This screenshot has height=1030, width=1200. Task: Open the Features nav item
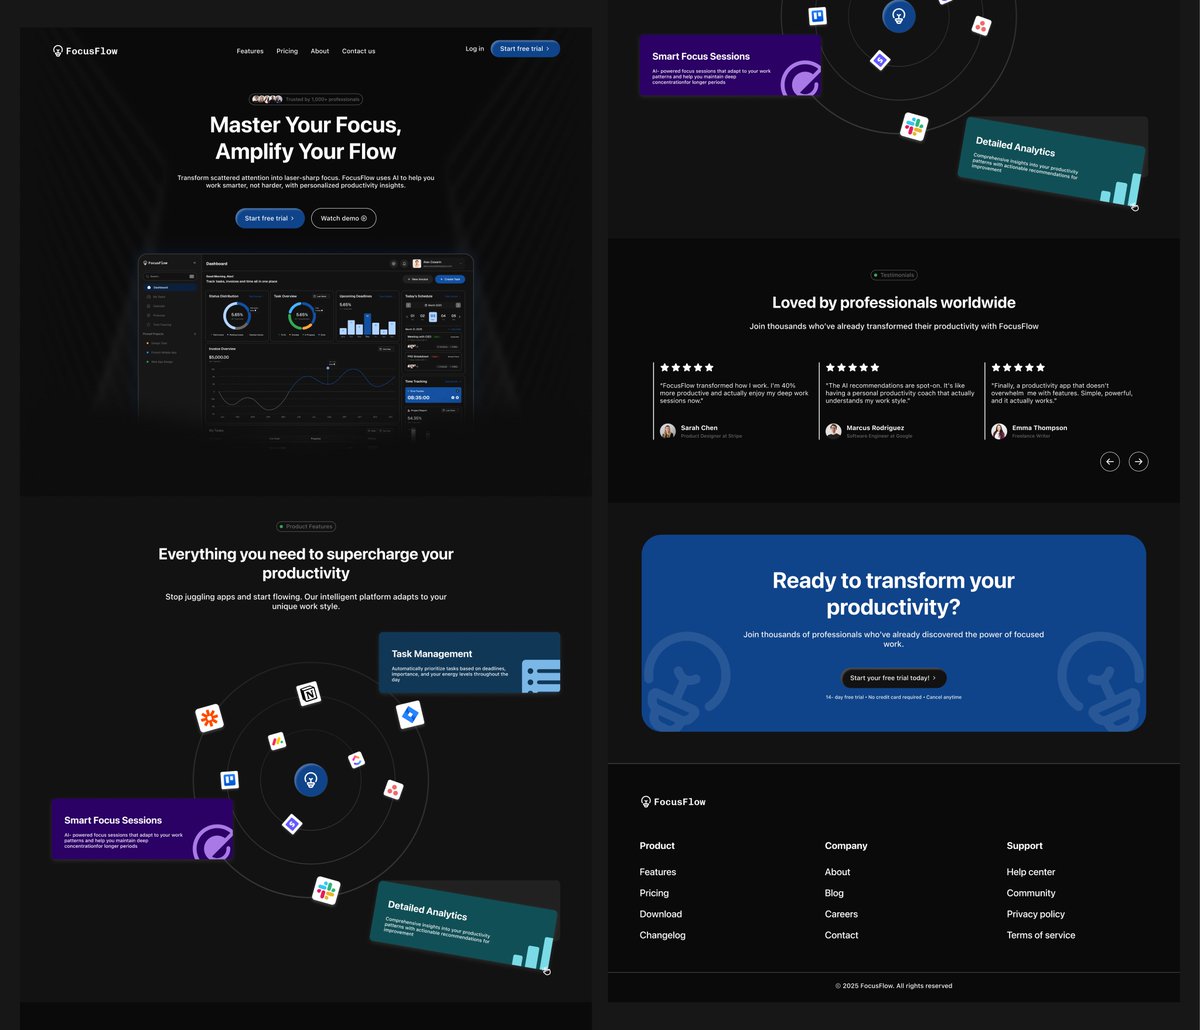tap(250, 51)
